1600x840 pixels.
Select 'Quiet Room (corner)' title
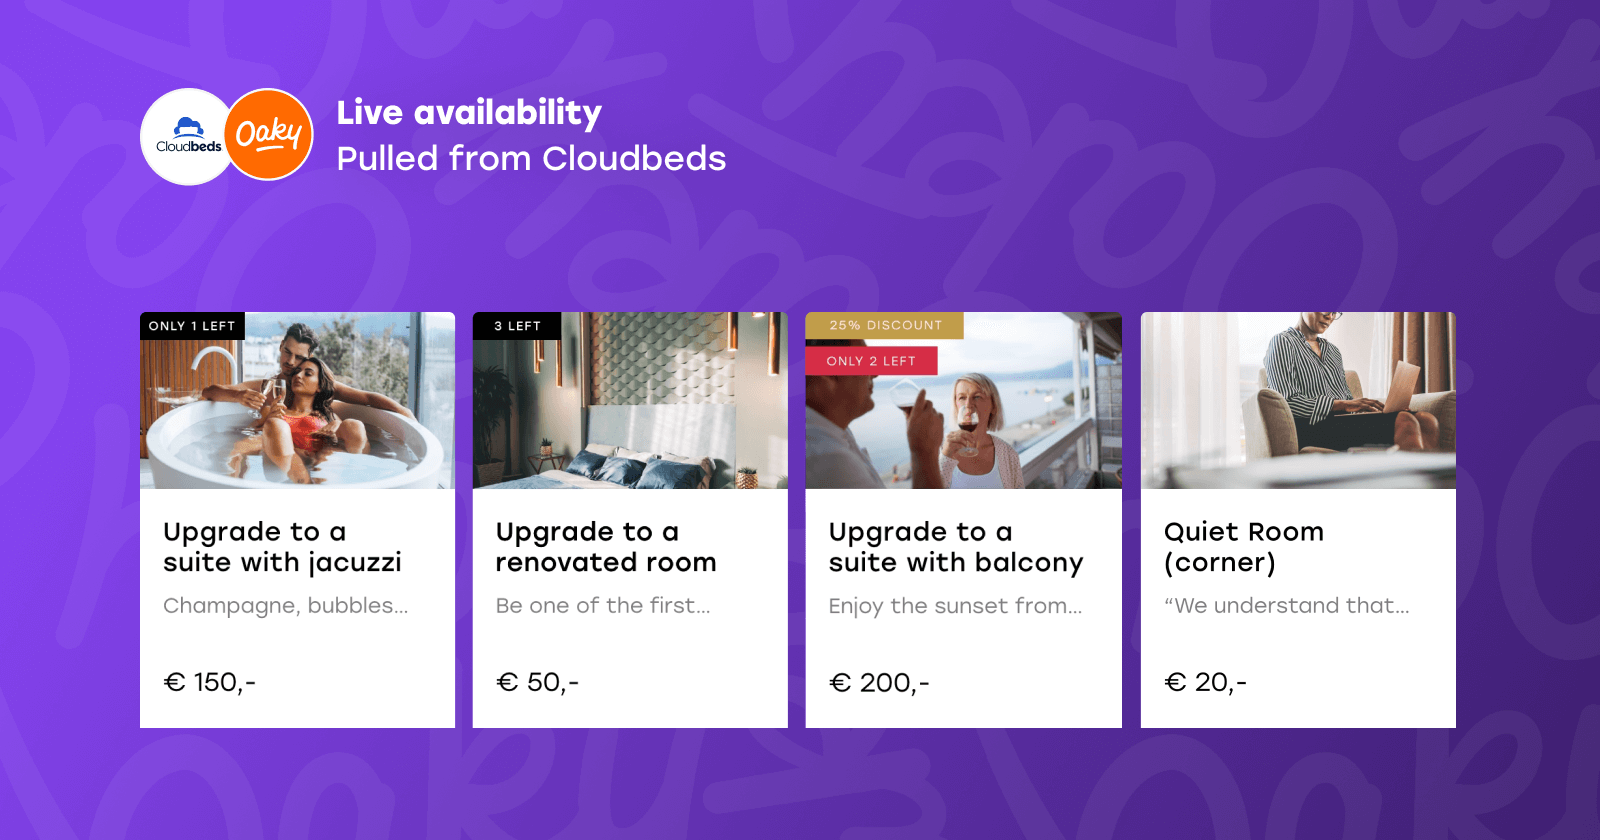coord(1243,547)
